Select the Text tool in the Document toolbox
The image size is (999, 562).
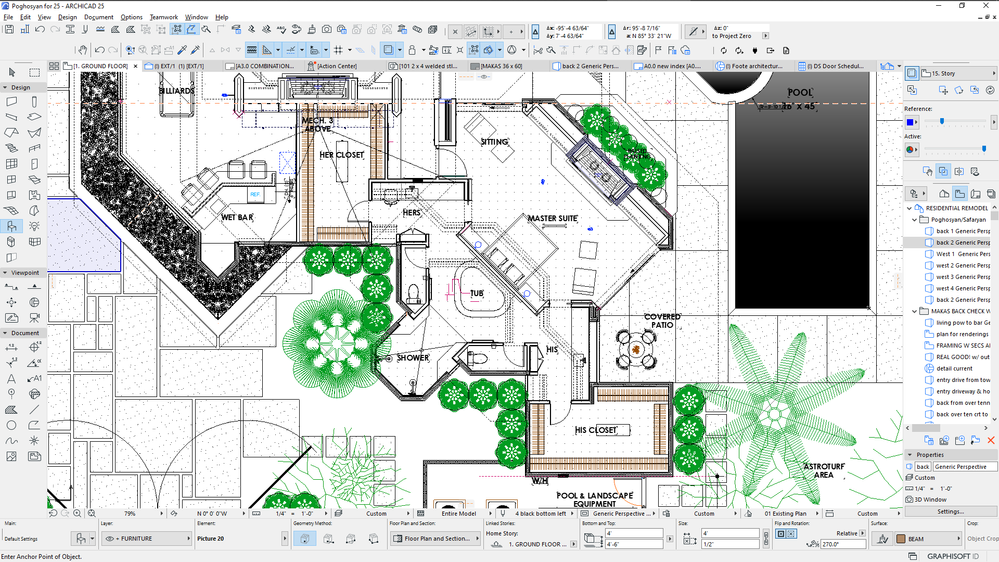click(11, 378)
